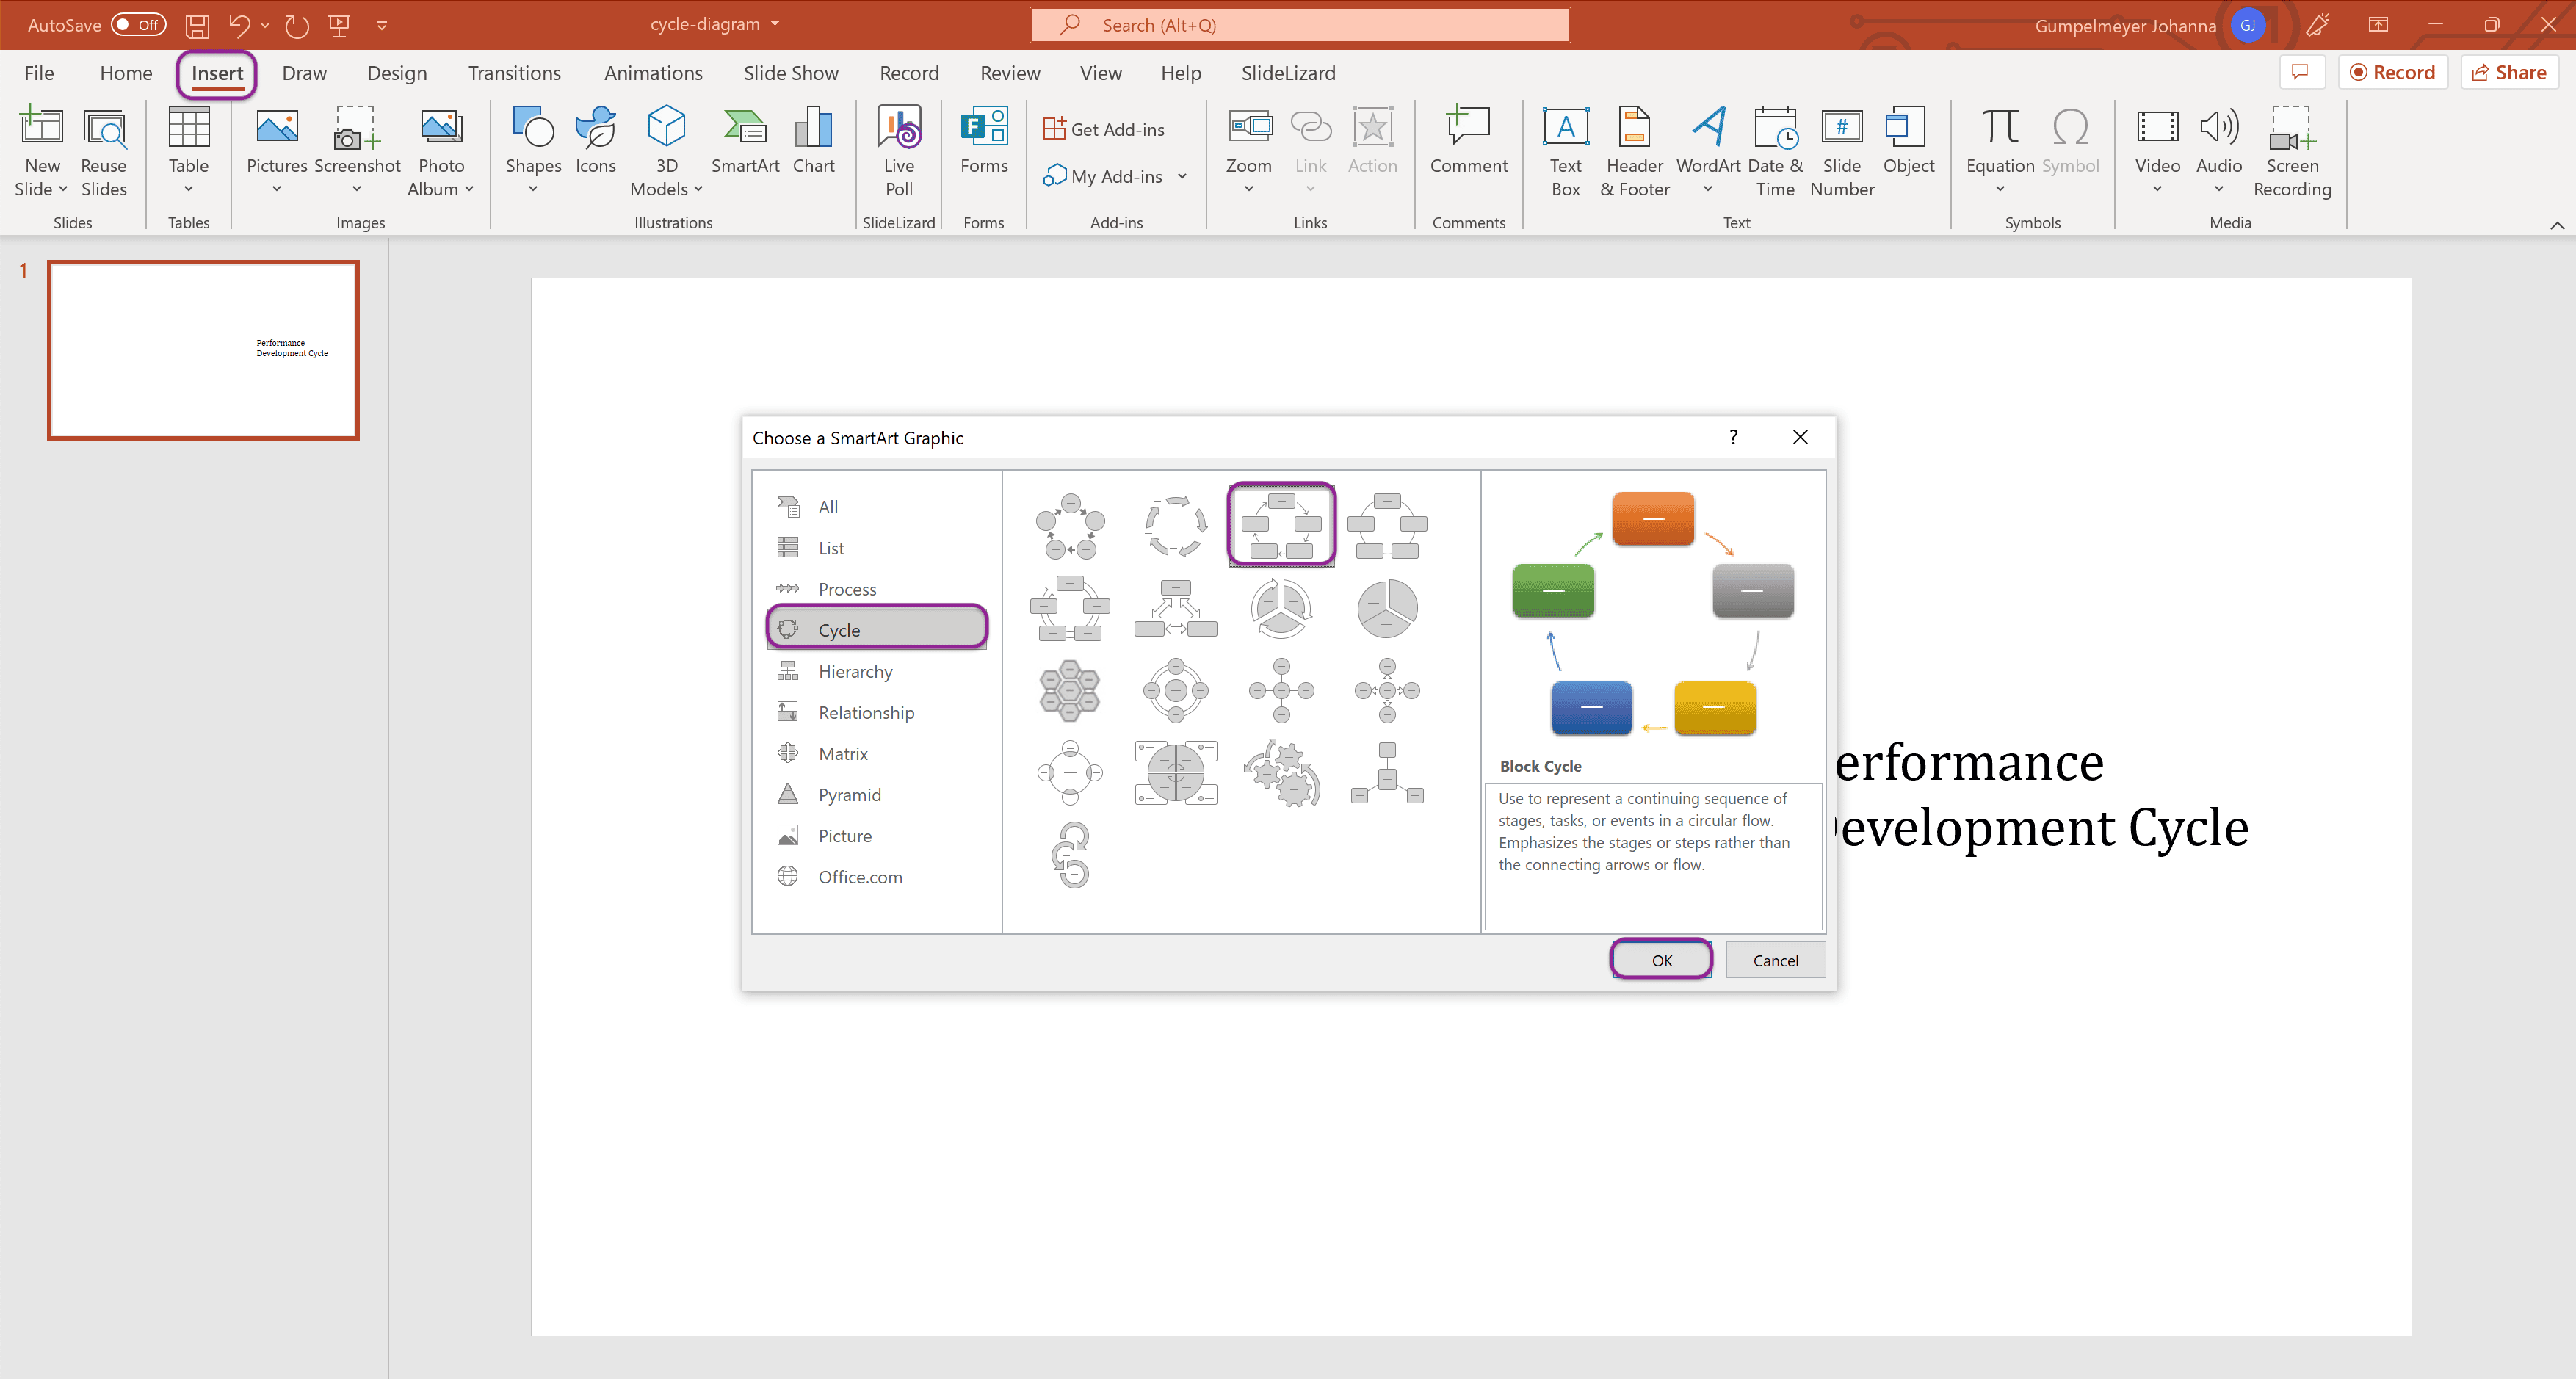
Task: Start a Screen Recording
Action: [2291, 150]
